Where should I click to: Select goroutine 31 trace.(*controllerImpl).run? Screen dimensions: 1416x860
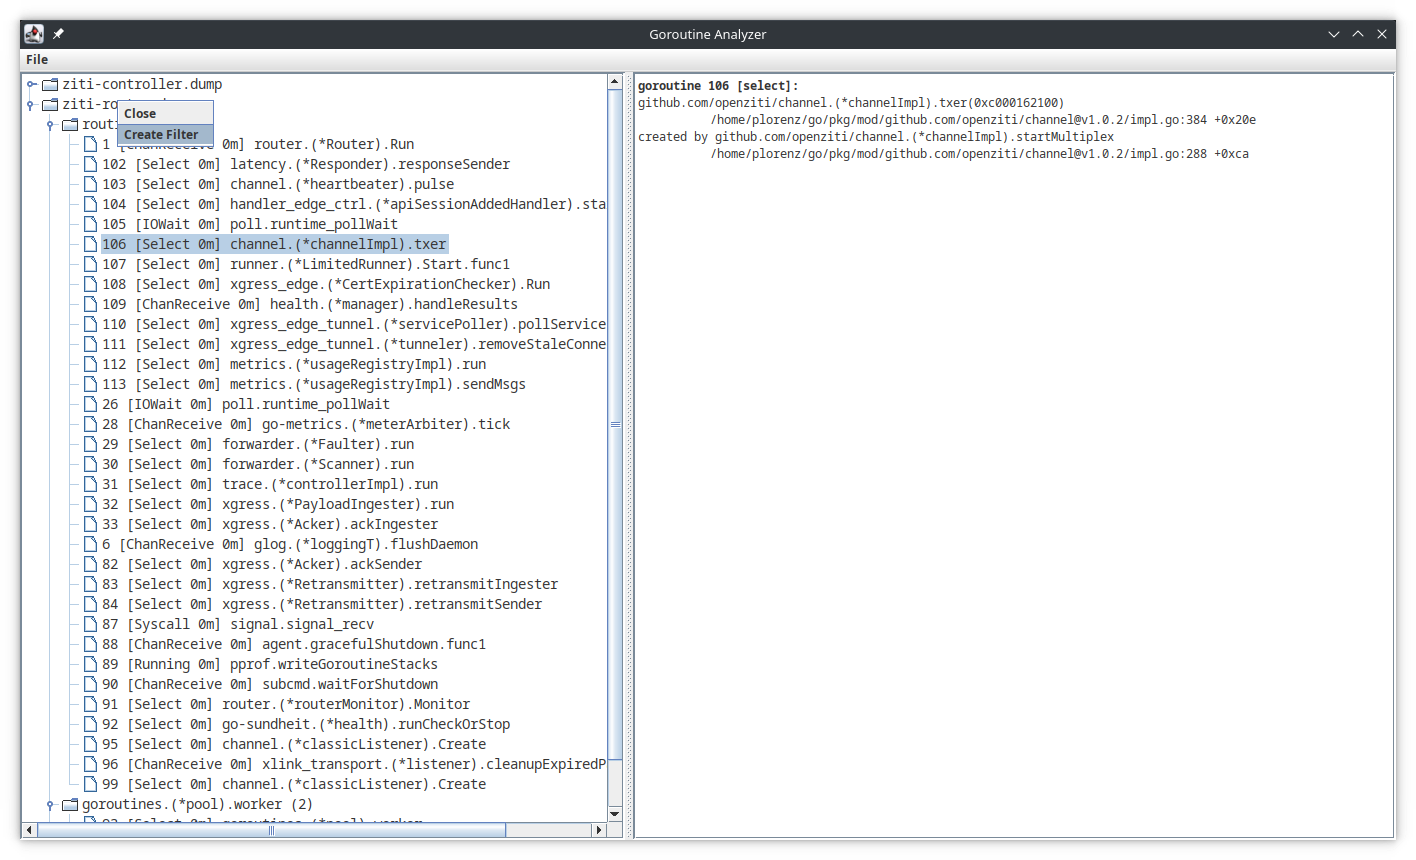pyautogui.click(x=270, y=484)
